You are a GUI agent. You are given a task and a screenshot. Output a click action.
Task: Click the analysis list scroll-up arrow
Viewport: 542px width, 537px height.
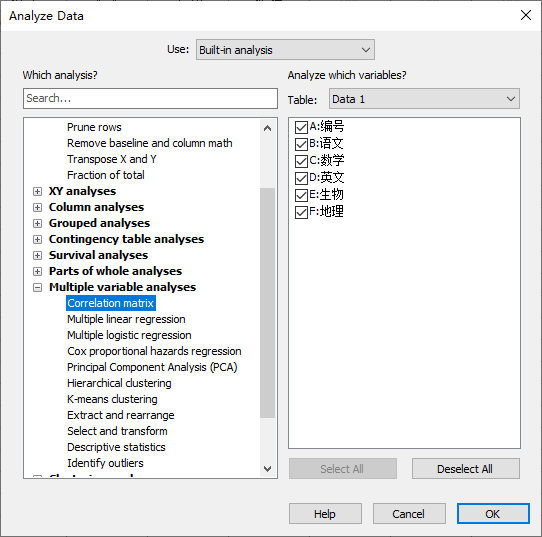[267, 128]
